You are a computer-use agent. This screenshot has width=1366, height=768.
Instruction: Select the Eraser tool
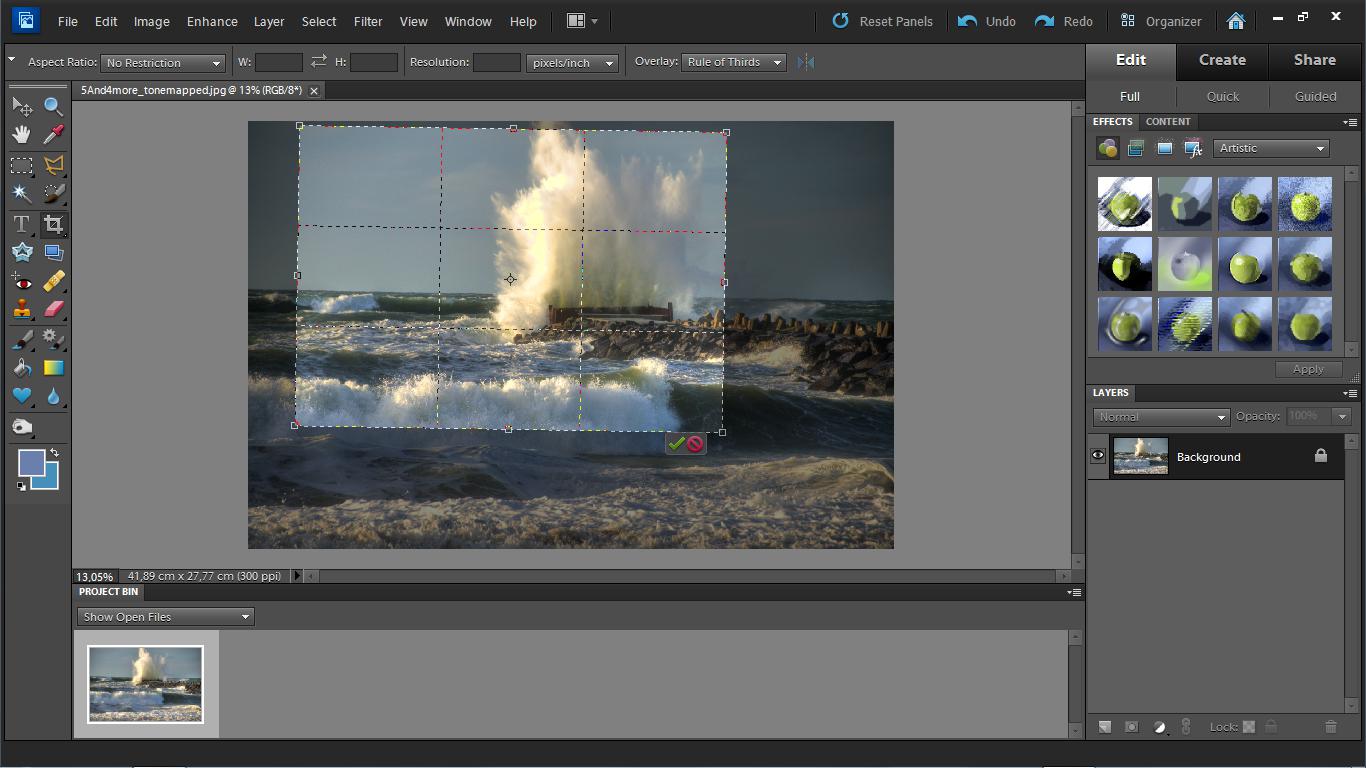tap(54, 309)
